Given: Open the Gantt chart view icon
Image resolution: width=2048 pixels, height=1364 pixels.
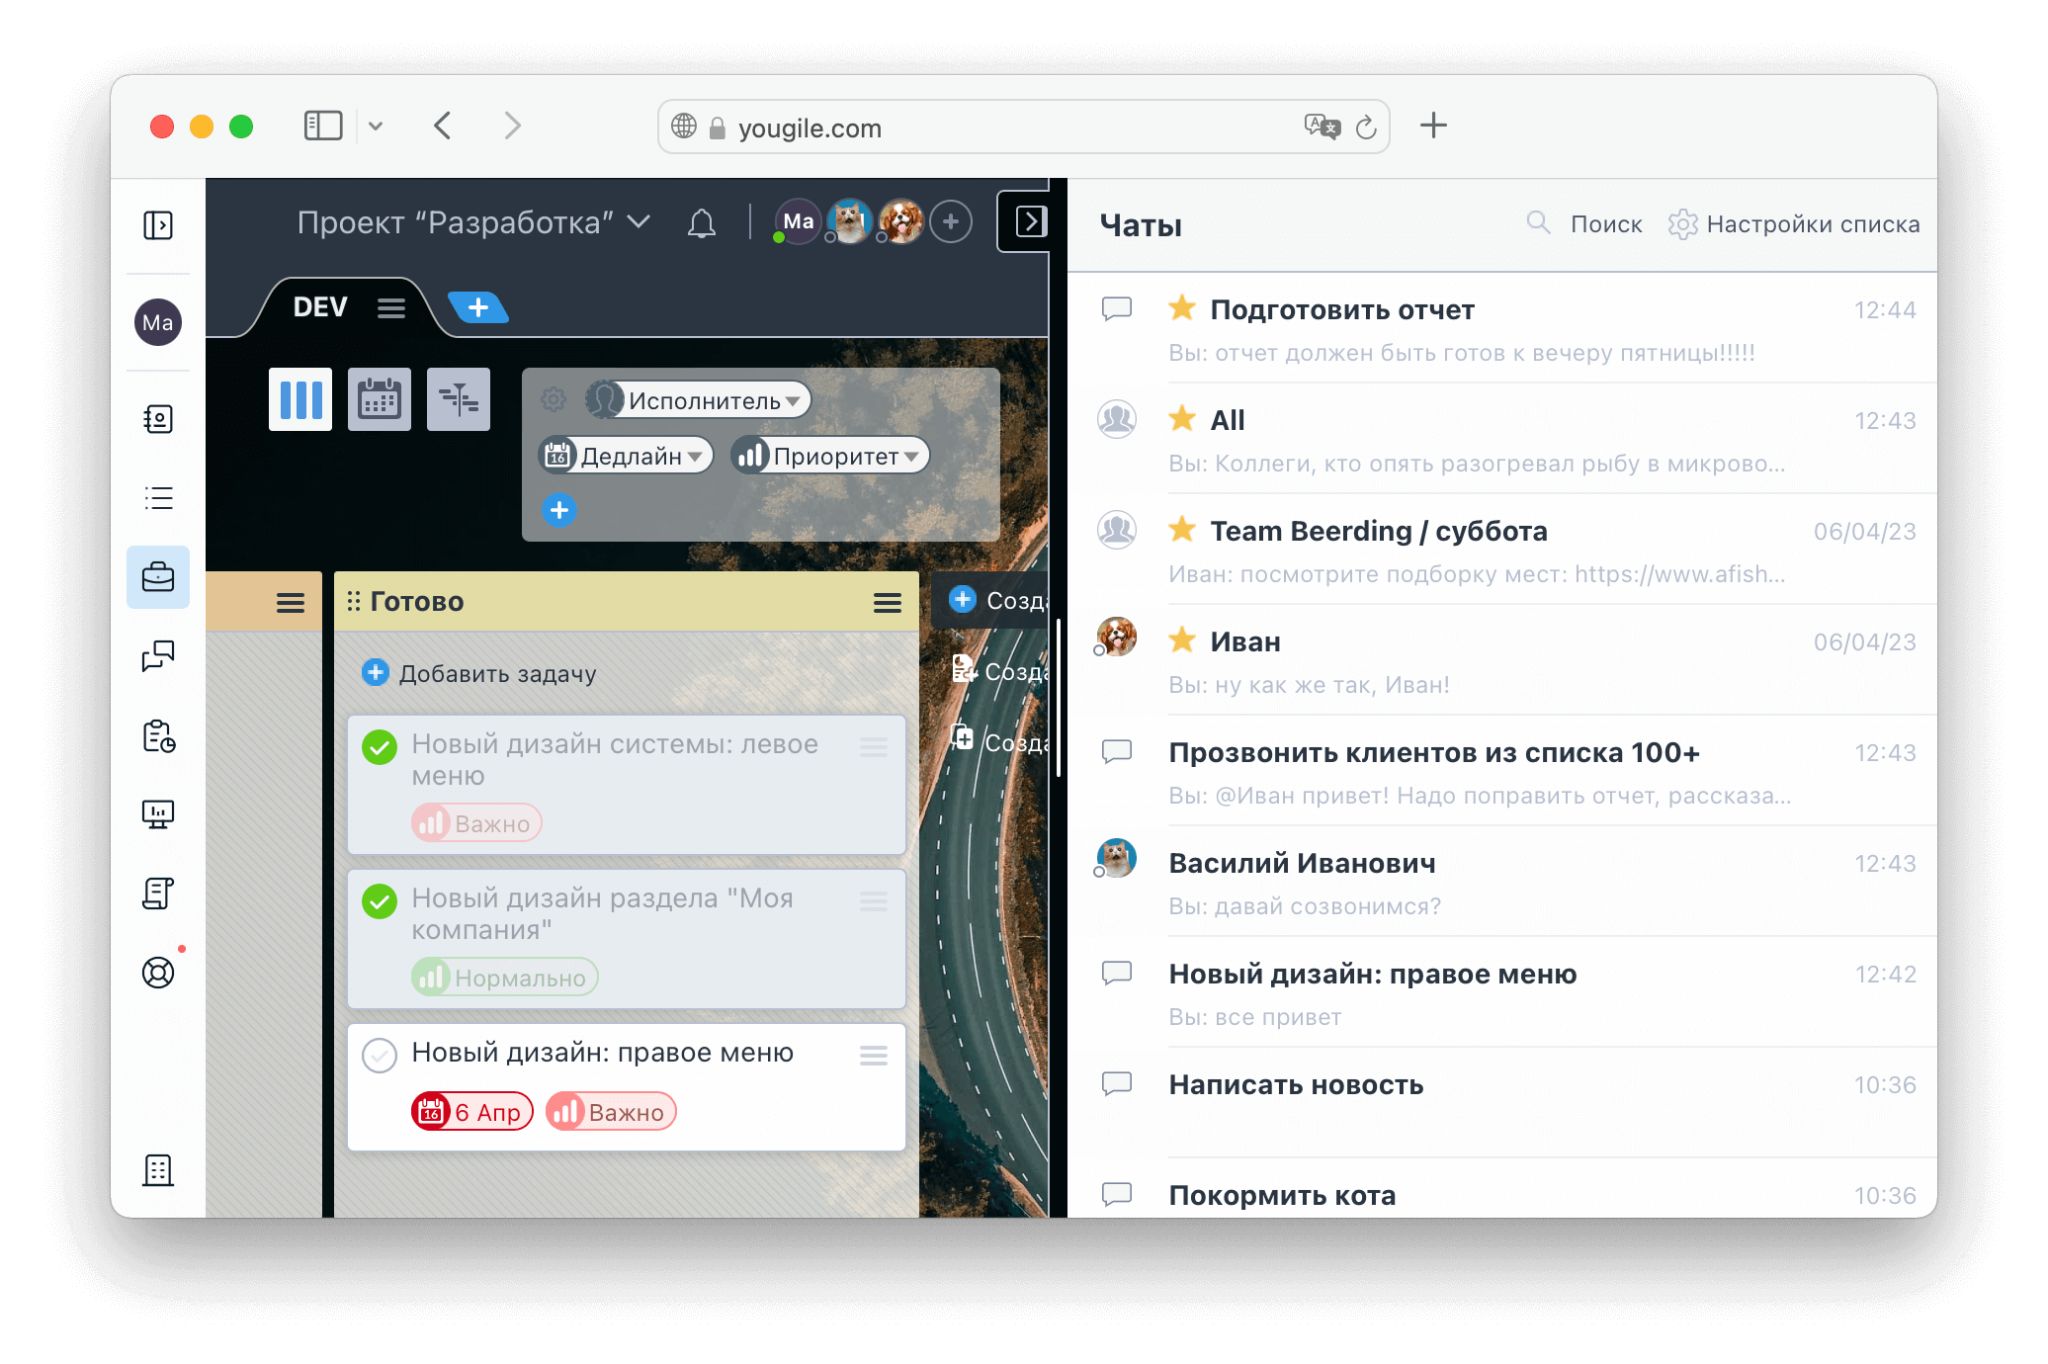Looking at the screenshot, I should 458,400.
